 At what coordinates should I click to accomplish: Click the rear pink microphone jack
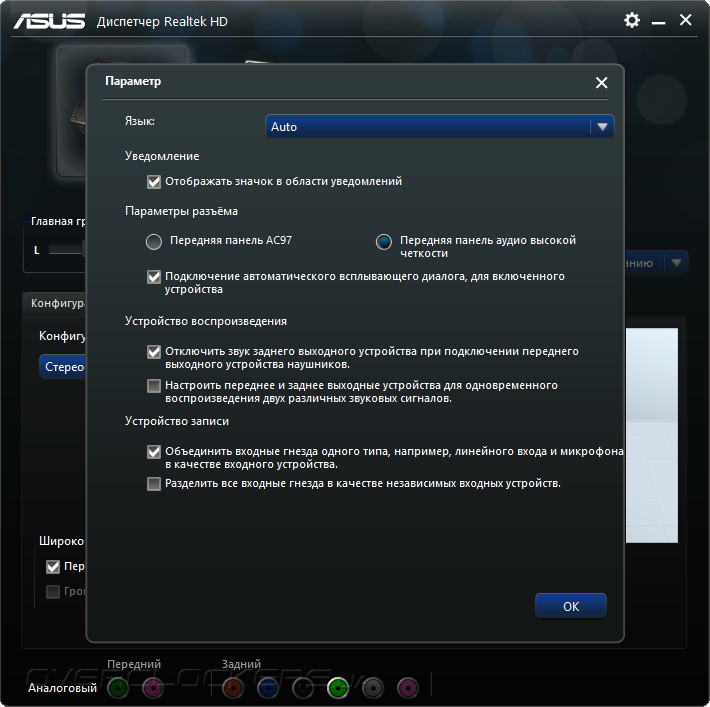click(x=408, y=688)
